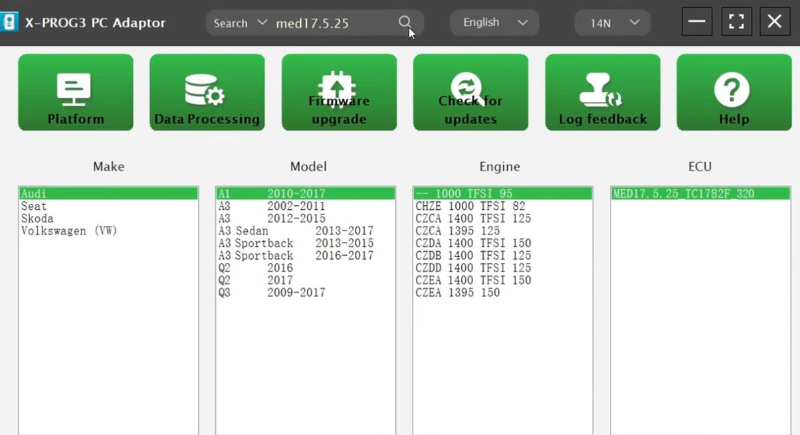Select engine CZCA 1395 125
This screenshot has height=435, width=800.
coord(503,231)
